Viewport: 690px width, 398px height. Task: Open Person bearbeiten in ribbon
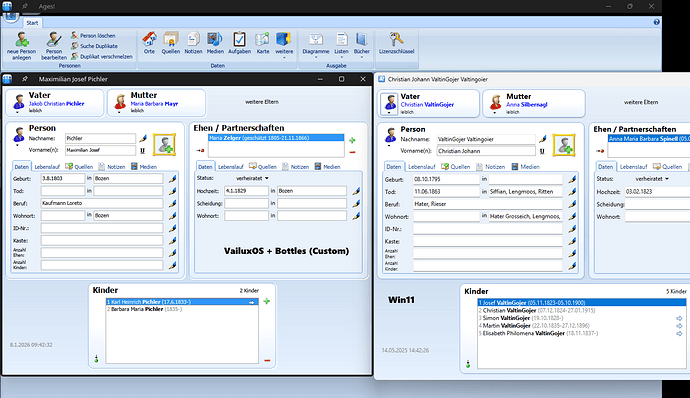coord(54,45)
